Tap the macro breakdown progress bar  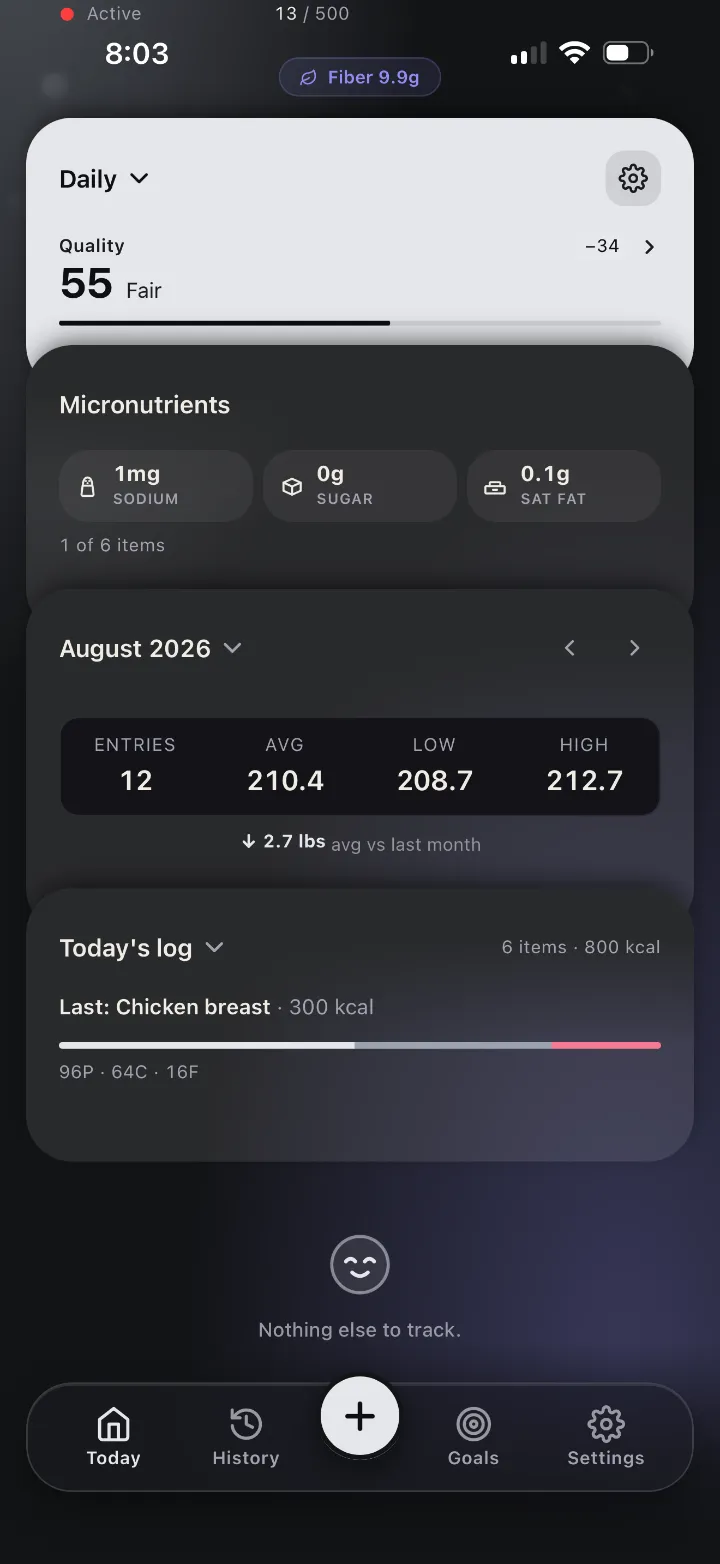coord(360,1045)
